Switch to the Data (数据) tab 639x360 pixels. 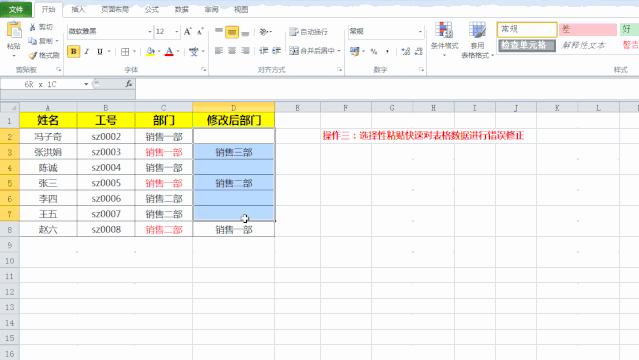tap(182, 9)
